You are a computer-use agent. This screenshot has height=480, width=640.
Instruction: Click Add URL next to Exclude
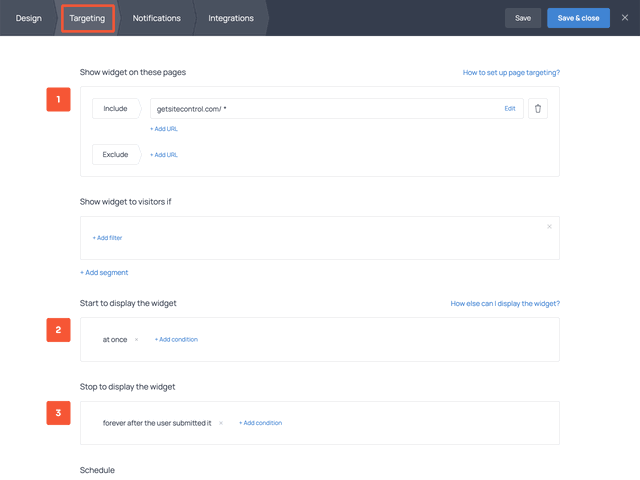tap(164, 155)
